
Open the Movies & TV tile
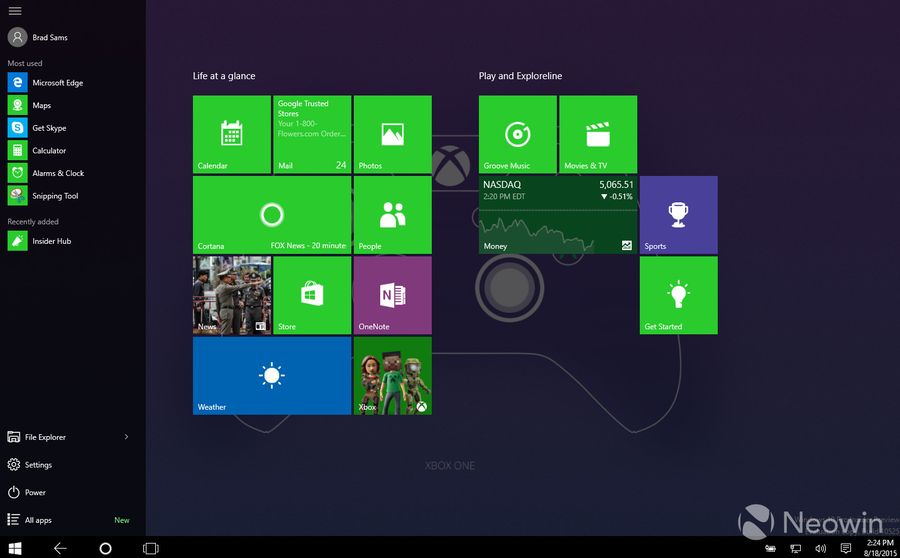(x=598, y=134)
